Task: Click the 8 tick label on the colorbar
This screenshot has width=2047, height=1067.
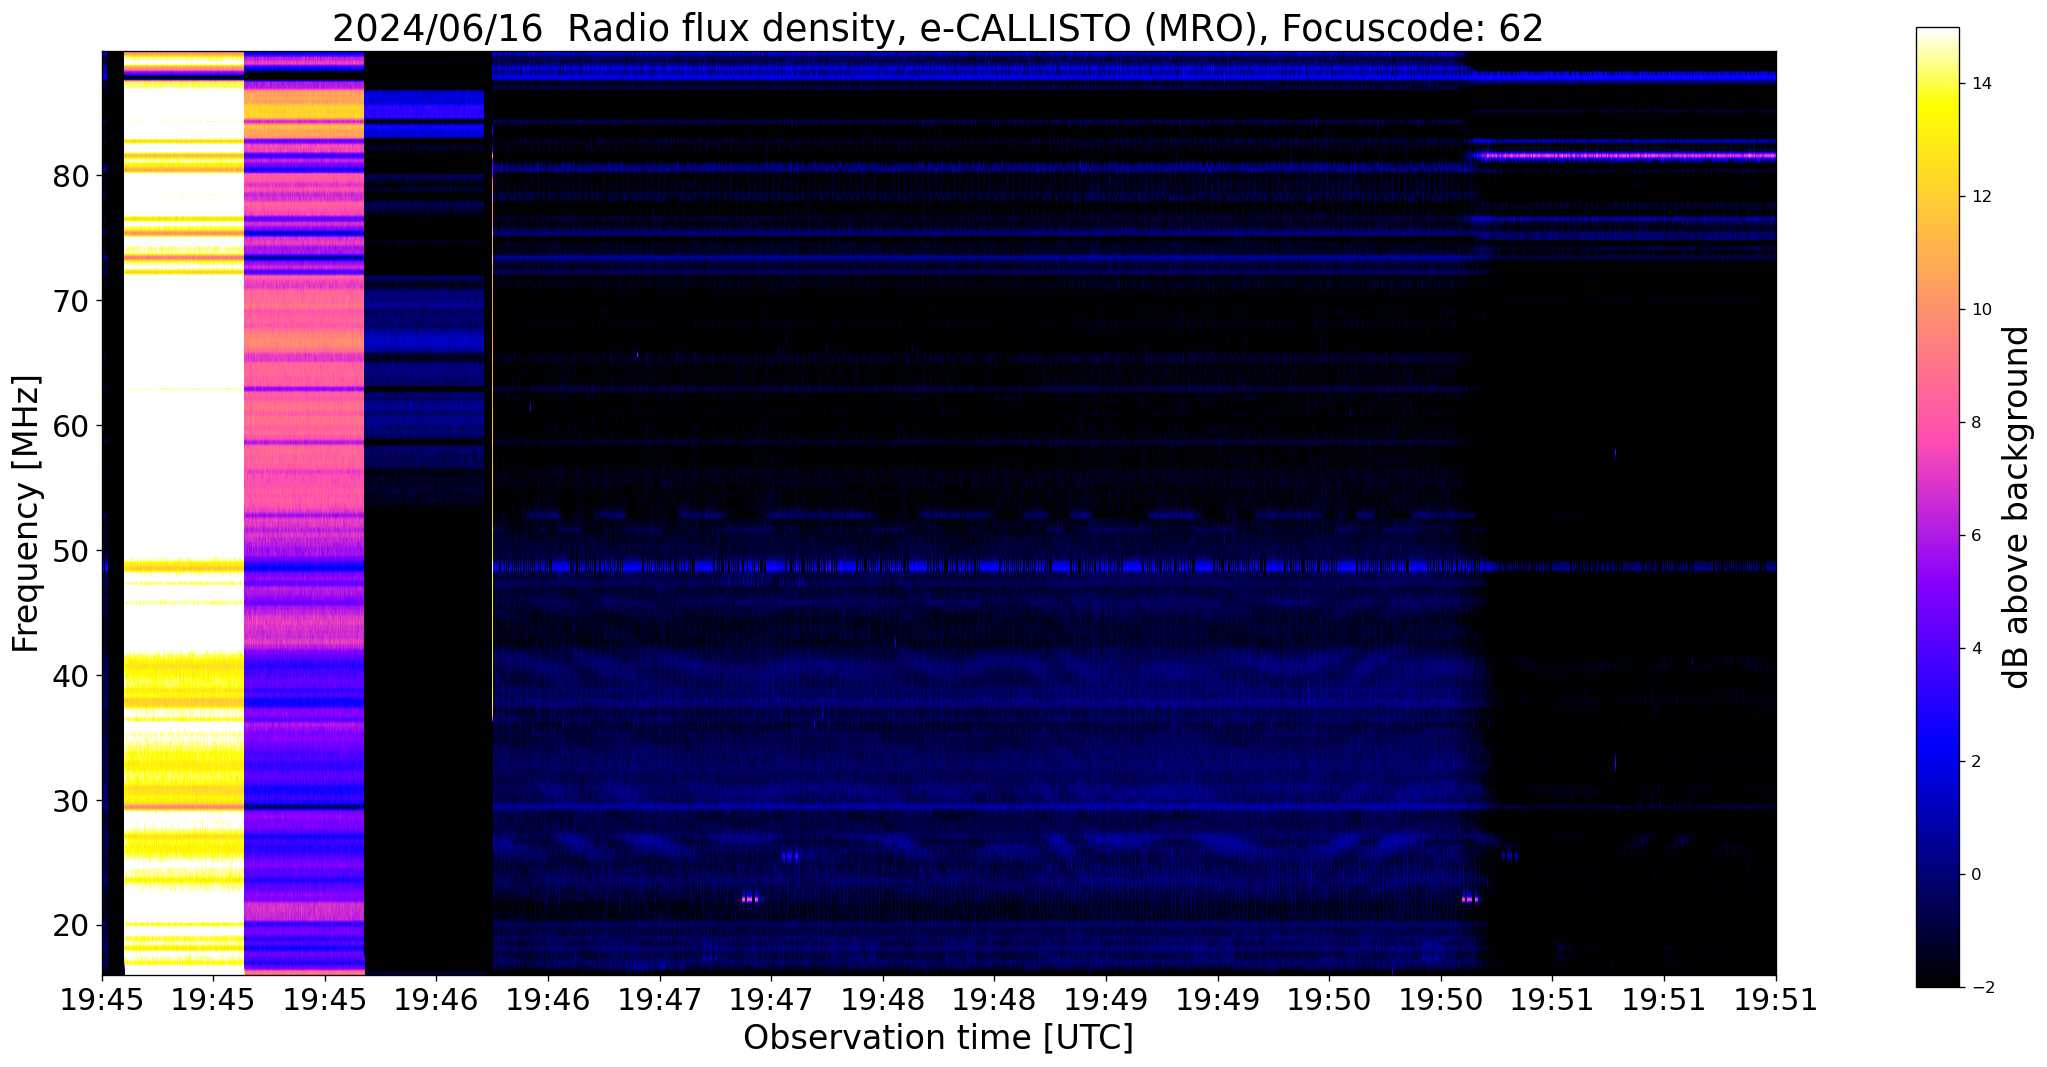Action: point(1974,423)
